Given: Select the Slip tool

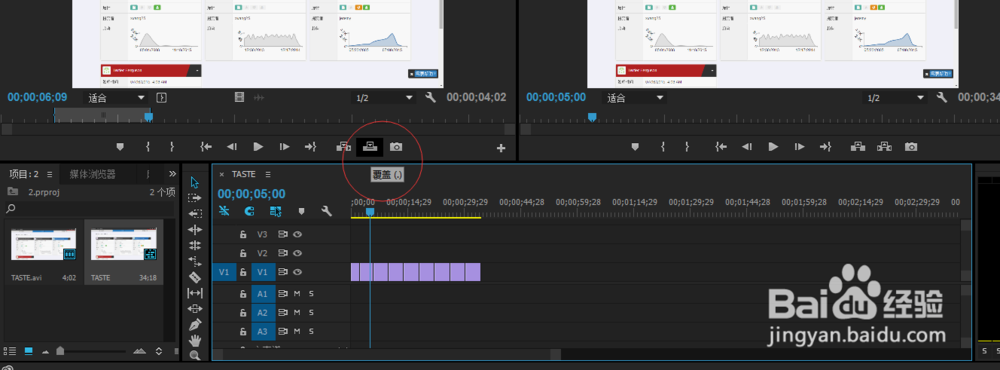Looking at the screenshot, I should pos(195,293).
